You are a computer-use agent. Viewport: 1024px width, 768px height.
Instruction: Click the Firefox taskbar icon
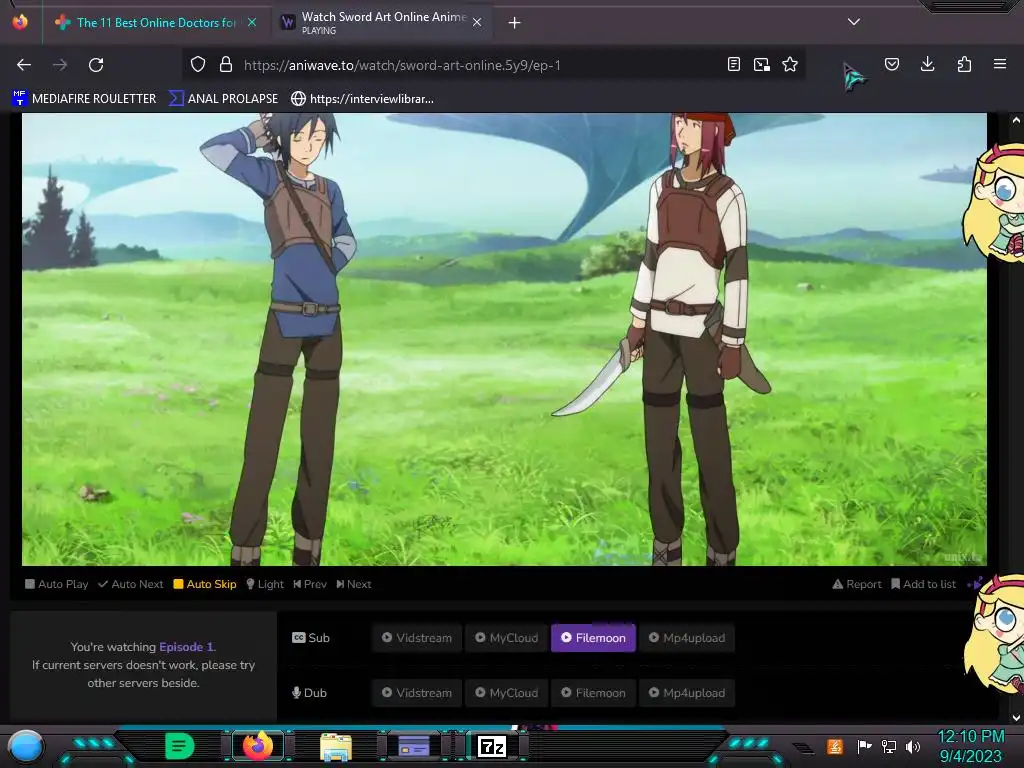257,746
